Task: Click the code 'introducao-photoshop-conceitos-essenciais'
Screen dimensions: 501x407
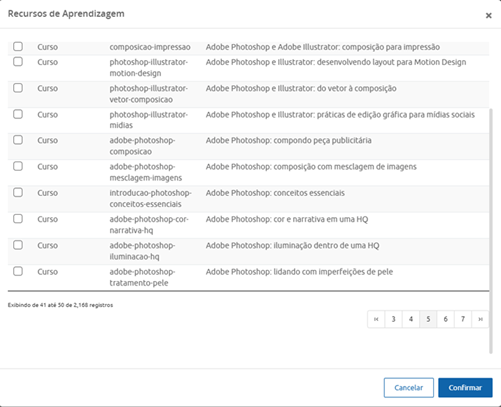Action: [150, 198]
